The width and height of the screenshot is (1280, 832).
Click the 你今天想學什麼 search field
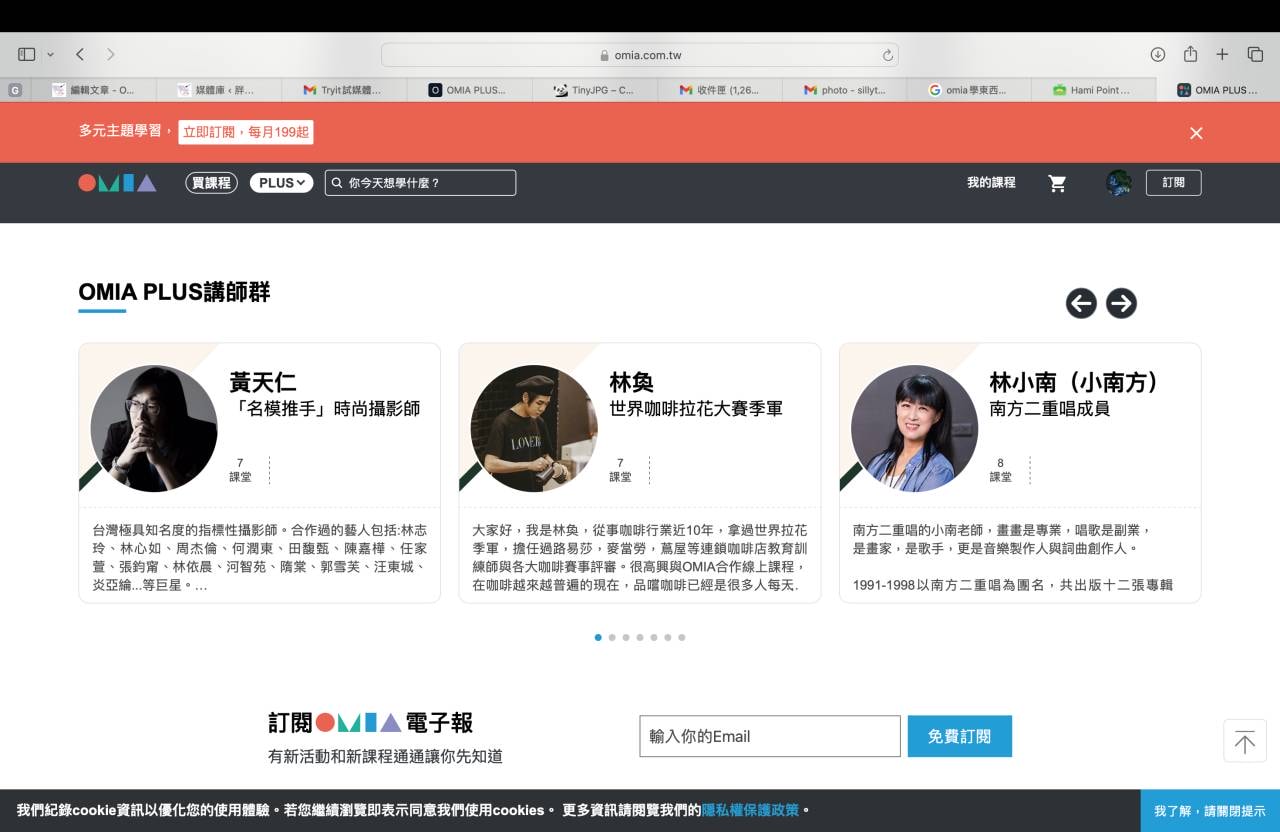[x=420, y=183]
